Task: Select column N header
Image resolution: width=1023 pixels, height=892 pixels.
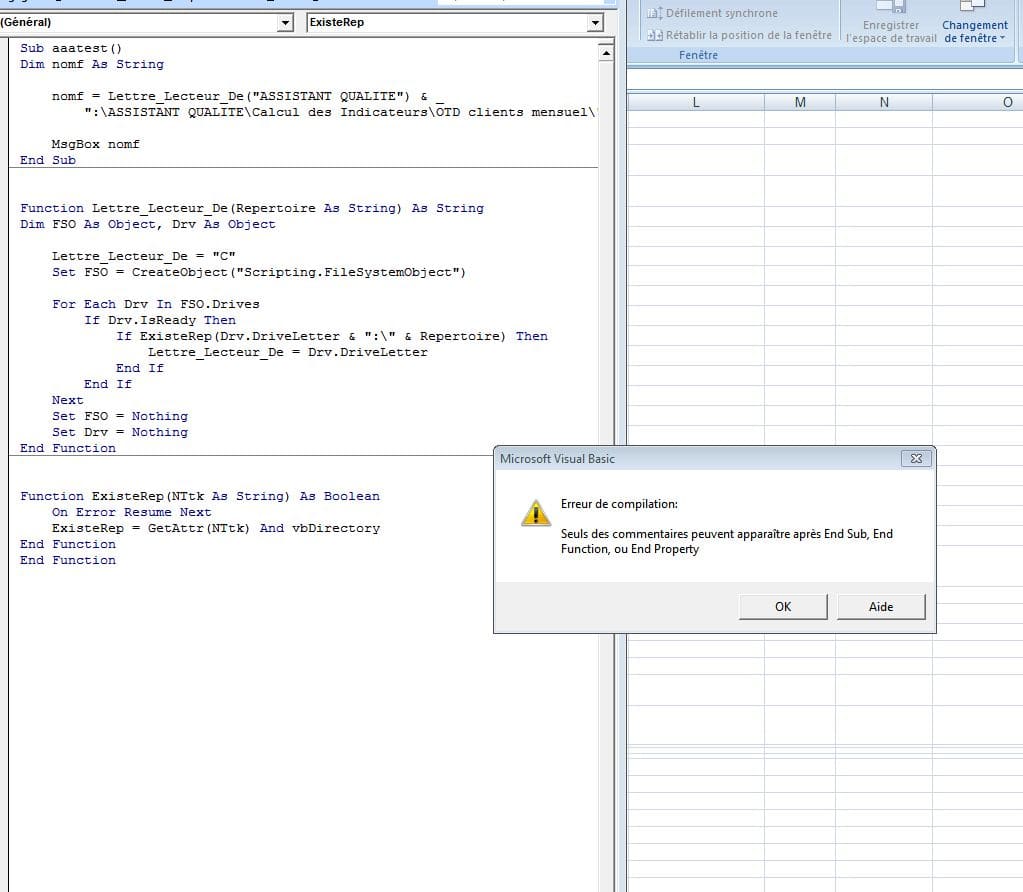Action: click(884, 102)
